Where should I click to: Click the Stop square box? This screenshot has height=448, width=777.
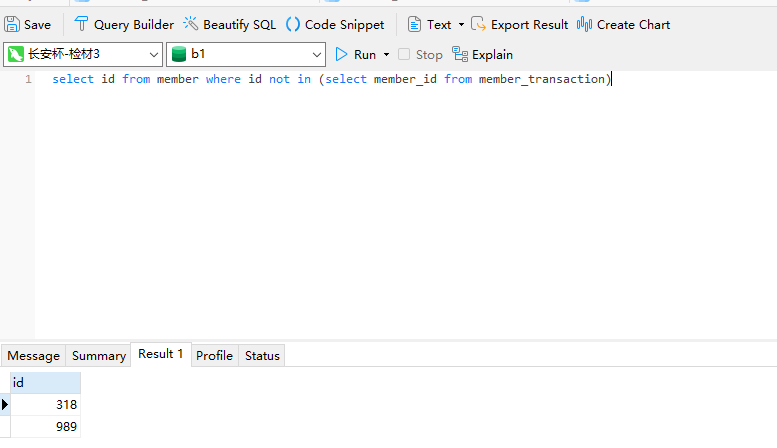coord(404,54)
